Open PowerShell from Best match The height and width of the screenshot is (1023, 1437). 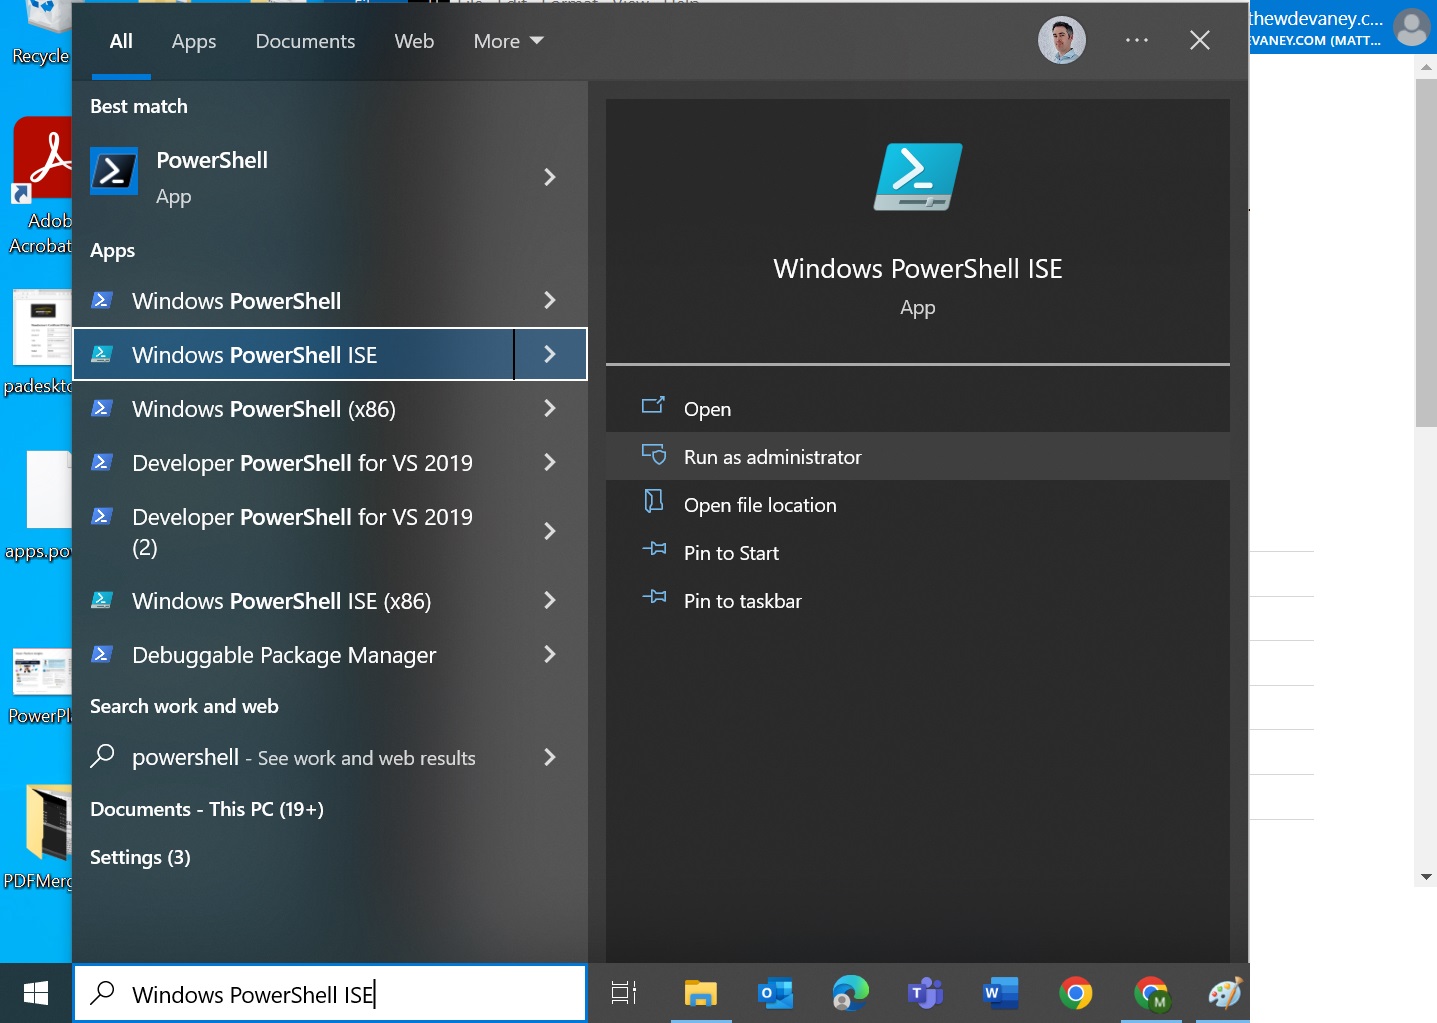212,176
